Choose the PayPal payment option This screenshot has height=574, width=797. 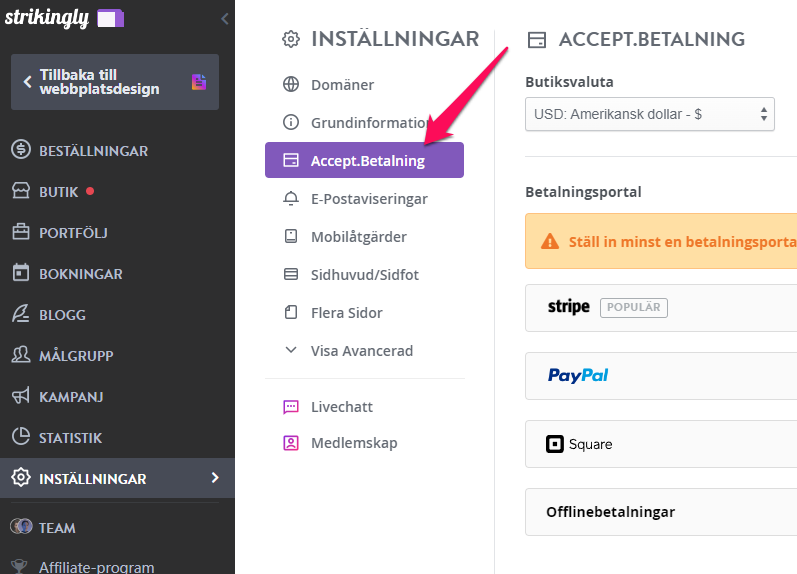pos(661,376)
